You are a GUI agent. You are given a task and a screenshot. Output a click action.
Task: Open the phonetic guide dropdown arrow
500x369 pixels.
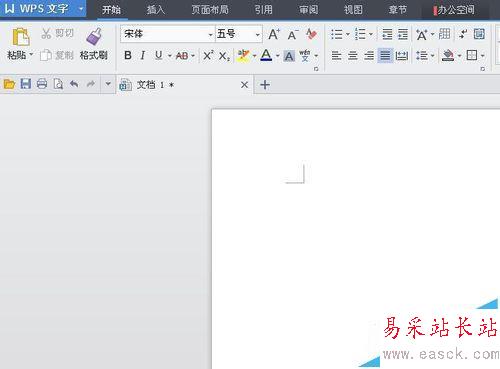click(316, 56)
